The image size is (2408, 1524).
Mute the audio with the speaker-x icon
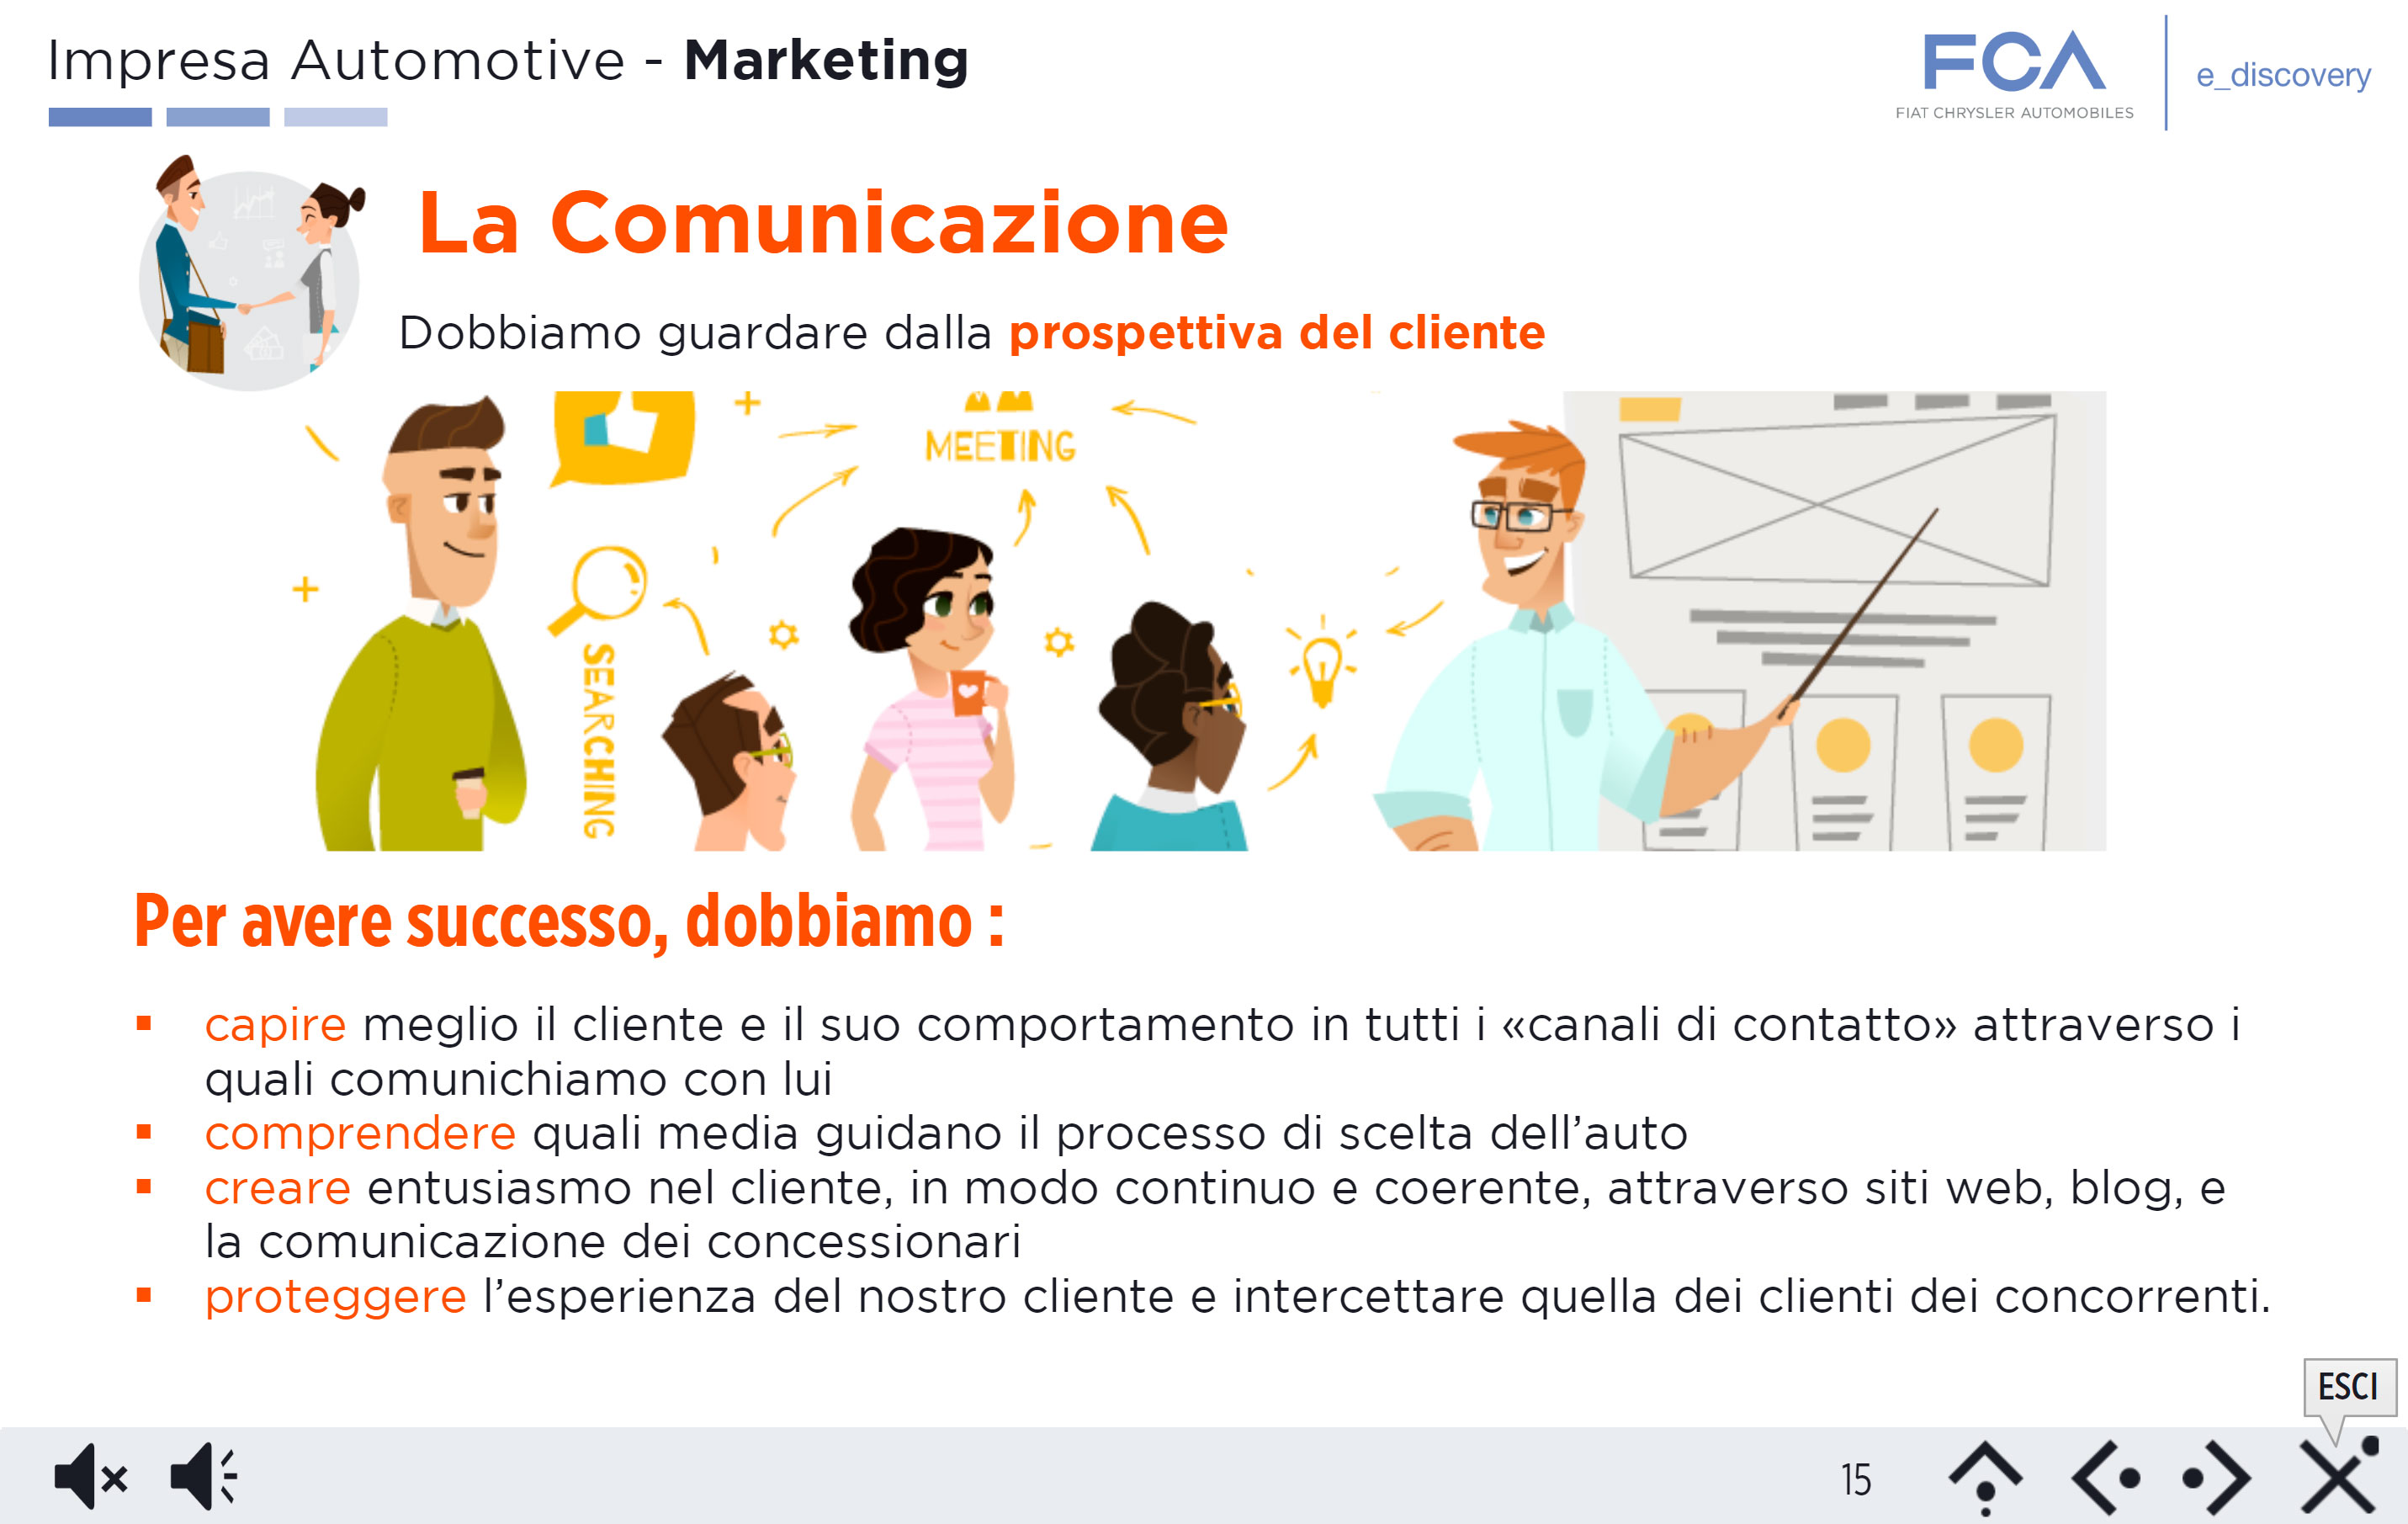[91, 1476]
